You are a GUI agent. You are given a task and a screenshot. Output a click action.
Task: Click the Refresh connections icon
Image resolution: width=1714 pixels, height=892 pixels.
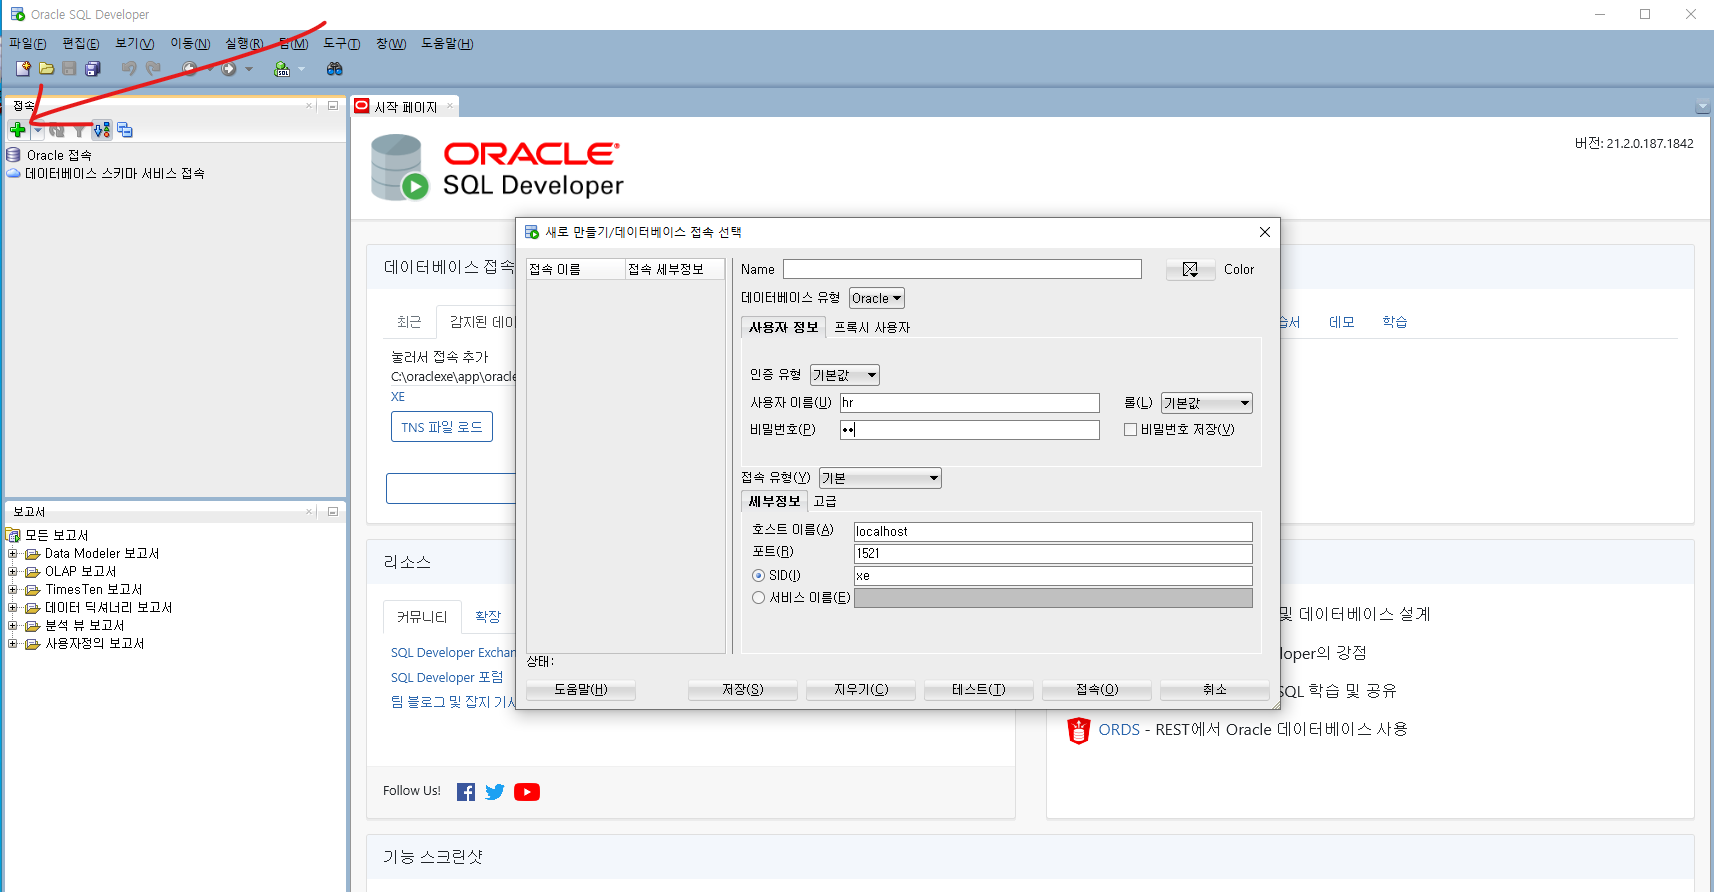coord(57,130)
